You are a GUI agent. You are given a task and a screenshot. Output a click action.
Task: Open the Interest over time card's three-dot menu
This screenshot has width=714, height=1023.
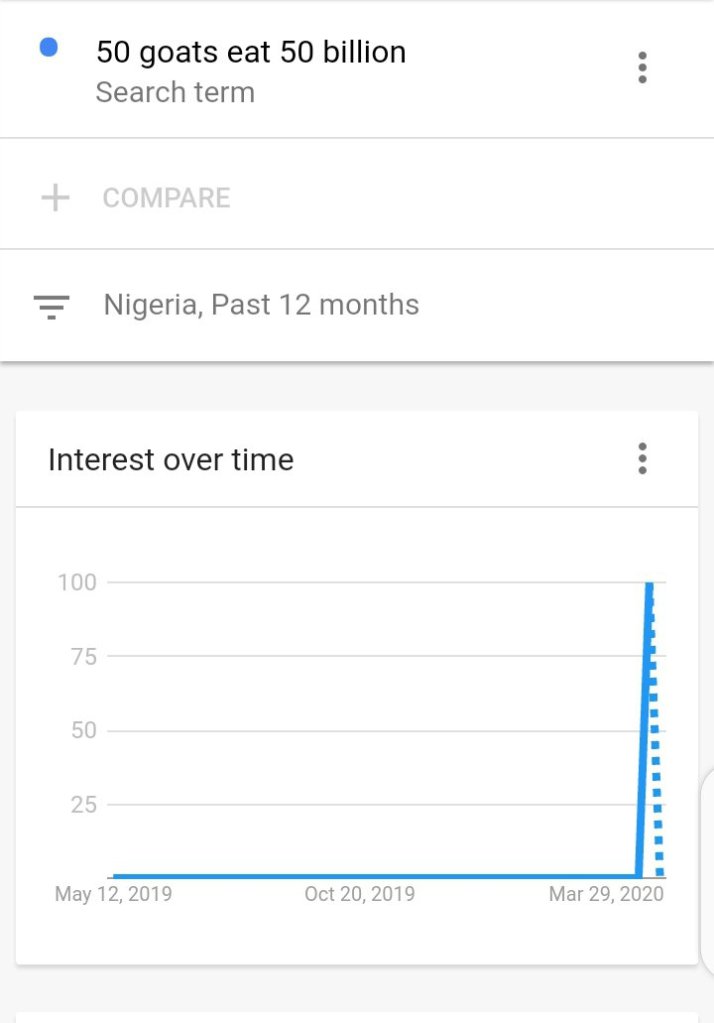coord(642,459)
